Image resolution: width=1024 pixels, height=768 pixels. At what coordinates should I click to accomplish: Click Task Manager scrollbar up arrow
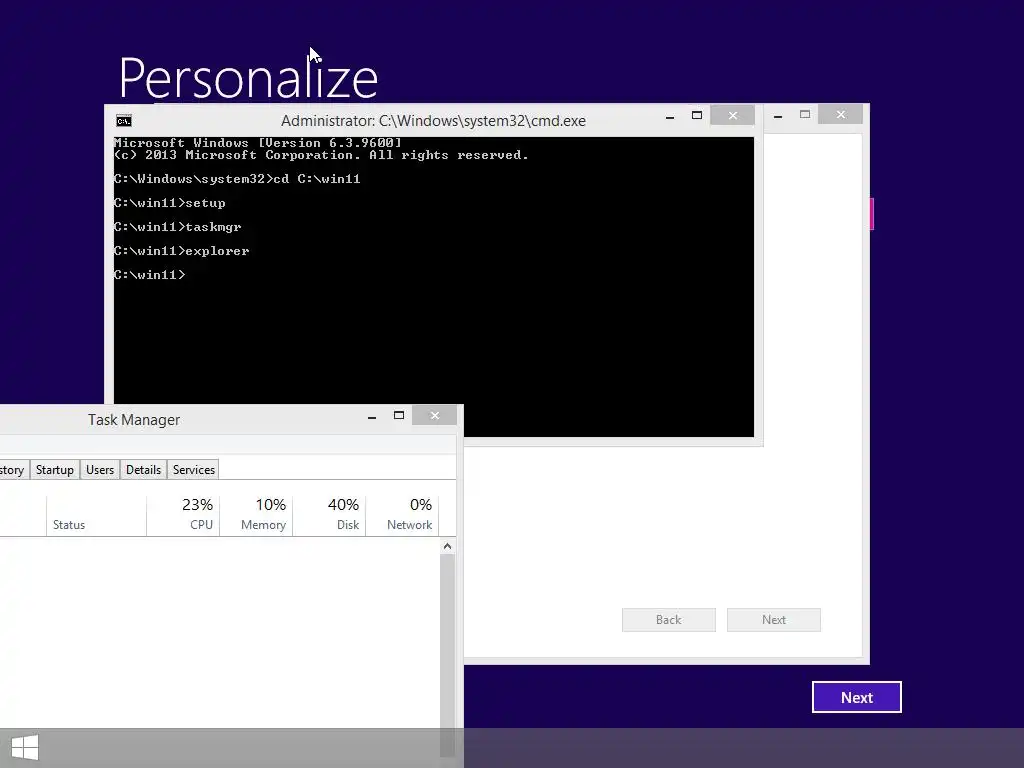447,546
